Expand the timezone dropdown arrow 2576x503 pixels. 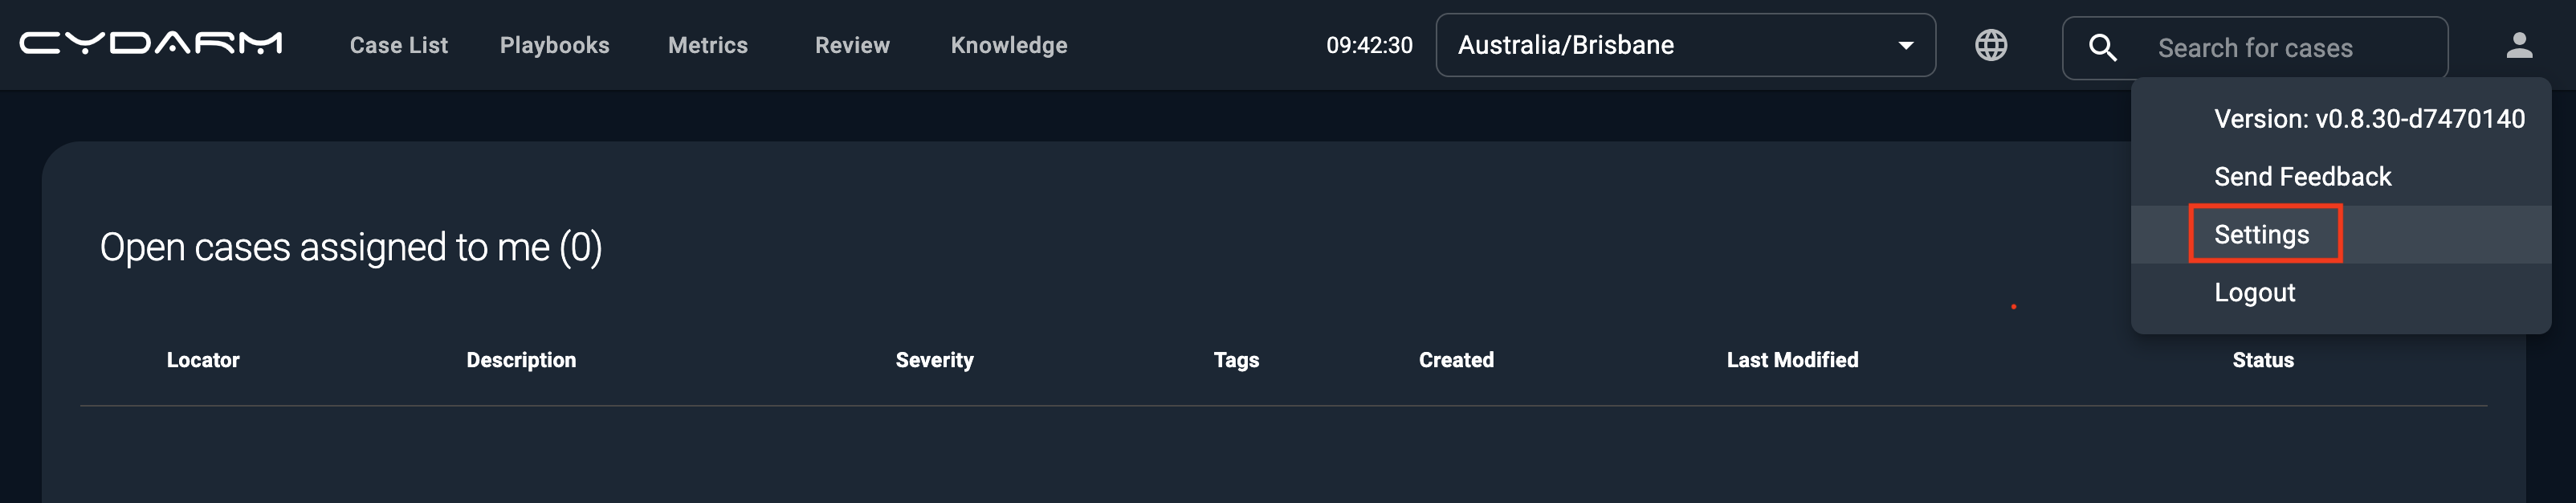[1905, 45]
